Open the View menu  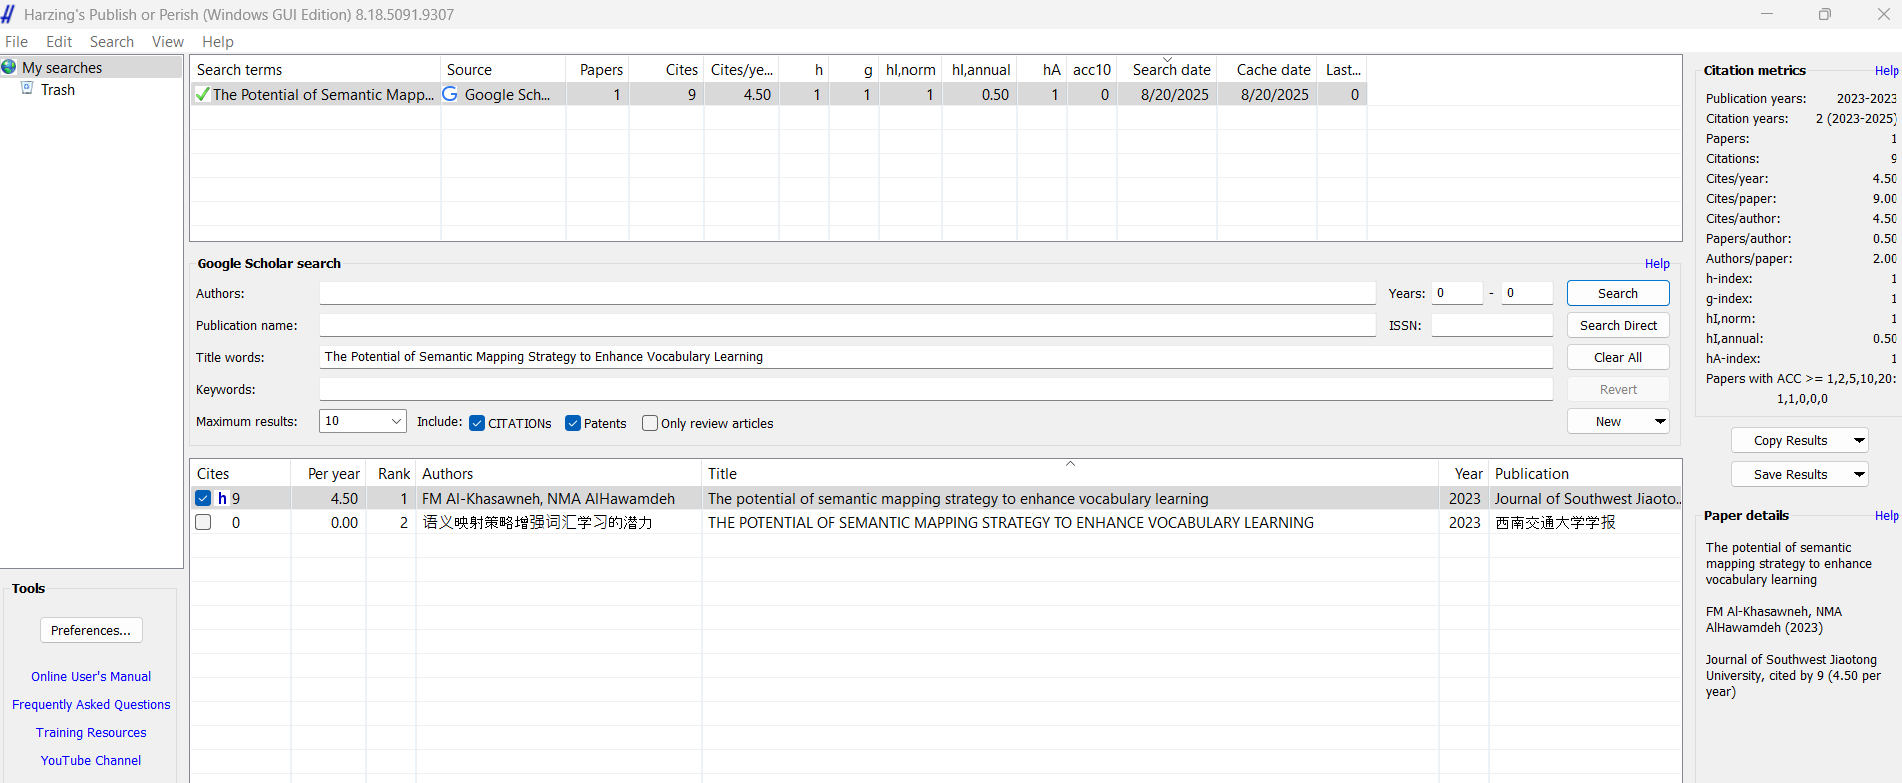point(167,42)
